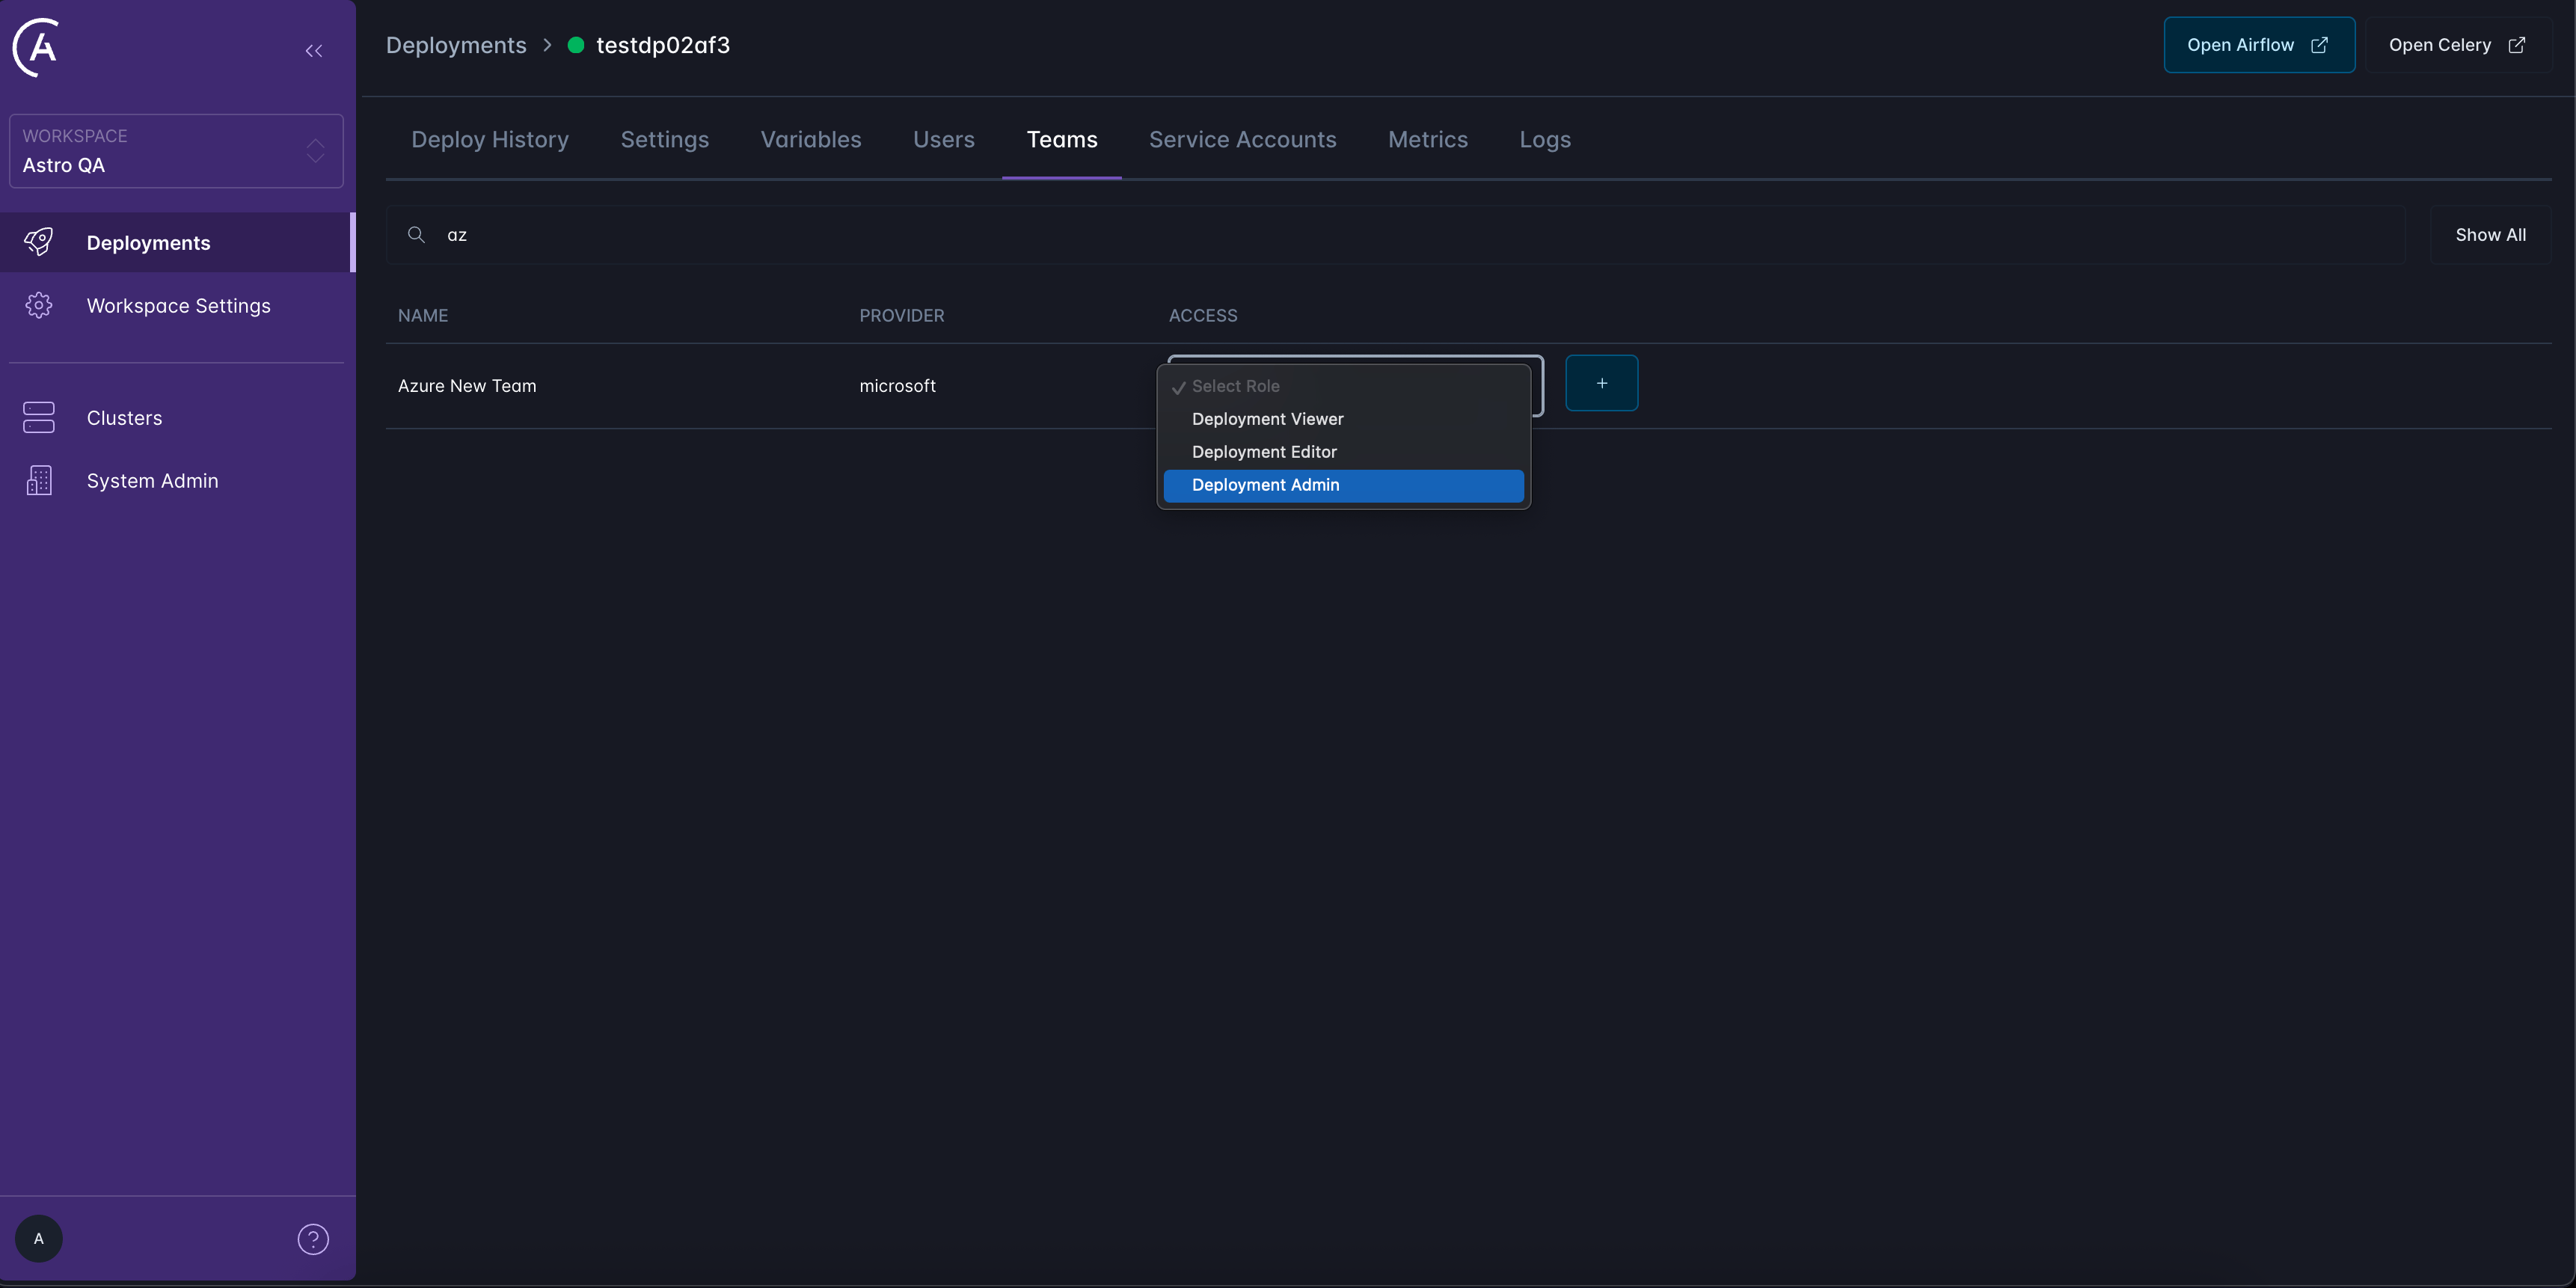Click the plus add team button
The image size is (2576, 1288).
1601,383
